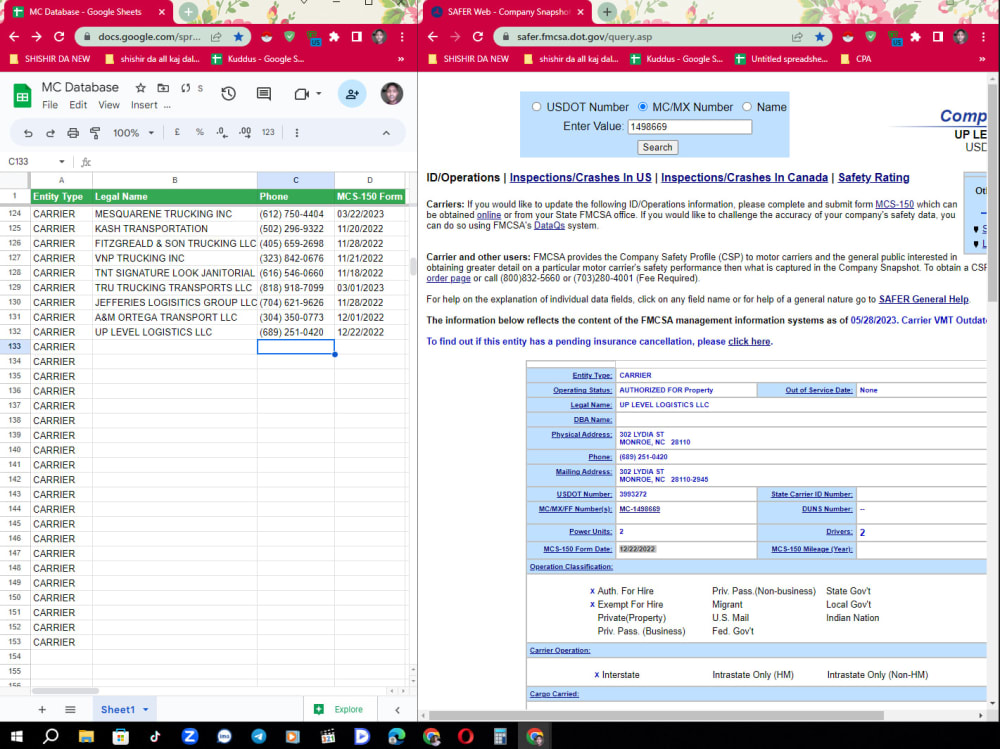Open Safety Rating link
The width and height of the screenshot is (1000, 749).
(873, 177)
